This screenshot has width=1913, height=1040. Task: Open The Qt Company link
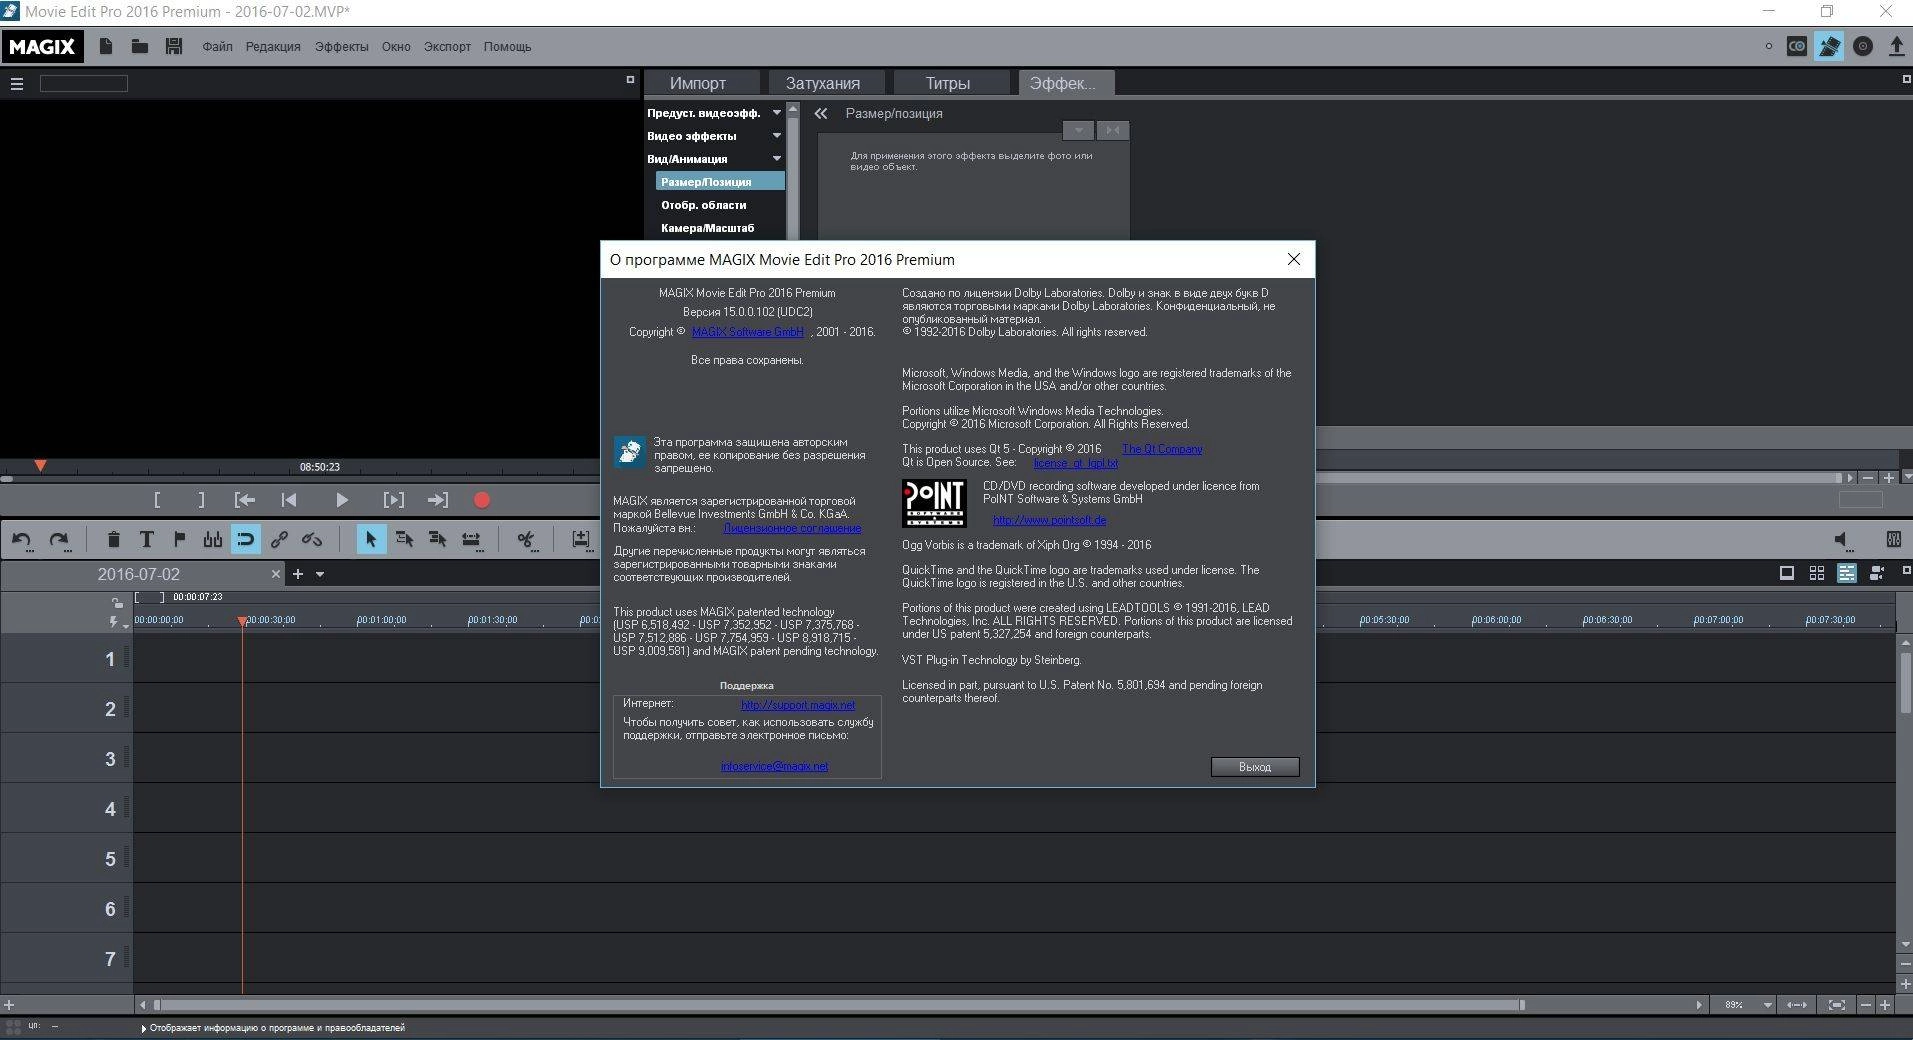1162,449
